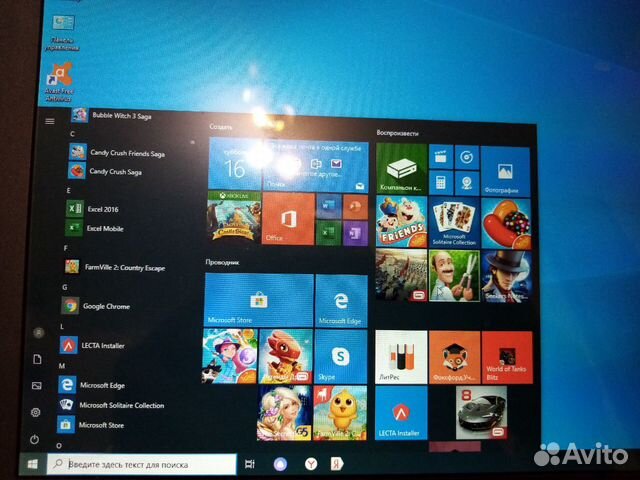Click the taskbar search text field
The height and width of the screenshot is (480, 640).
coord(145,465)
